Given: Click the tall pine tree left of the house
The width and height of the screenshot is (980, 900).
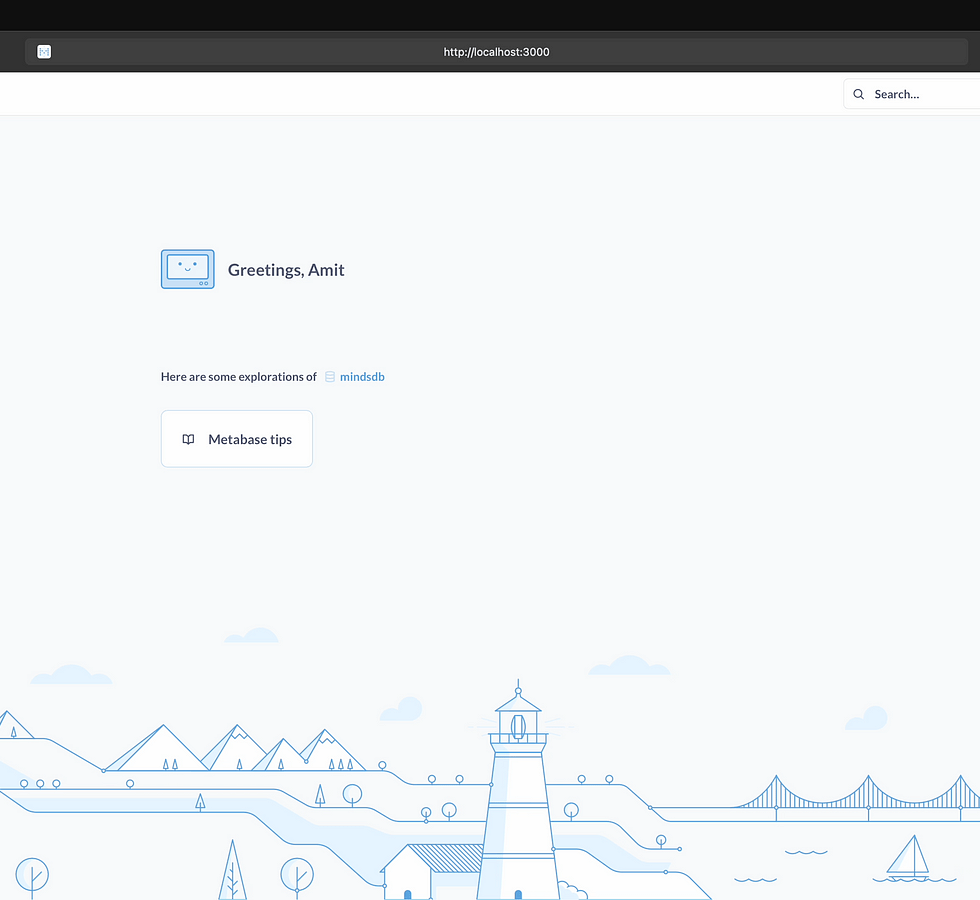Looking at the screenshot, I should click(x=232, y=870).
